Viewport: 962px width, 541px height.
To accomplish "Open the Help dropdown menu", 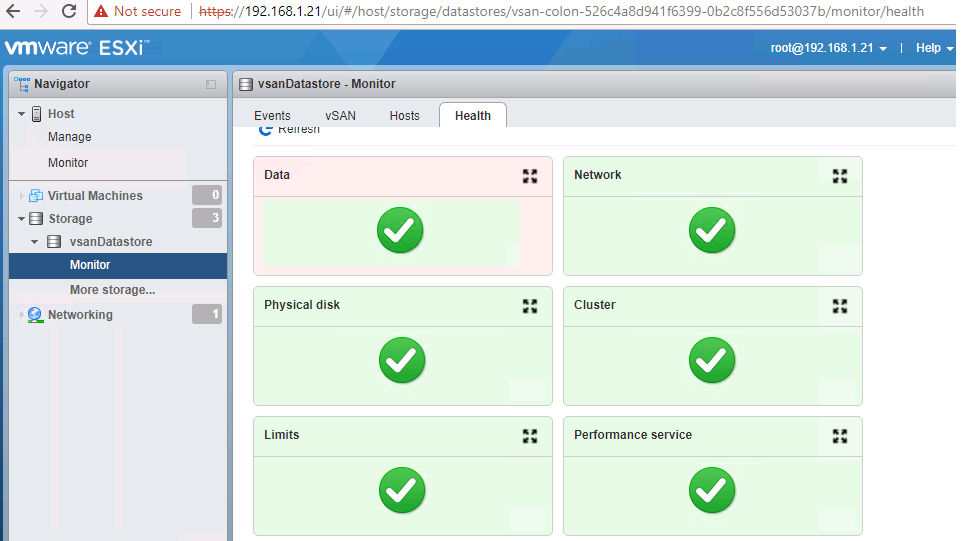I will (x=934, y=48).
